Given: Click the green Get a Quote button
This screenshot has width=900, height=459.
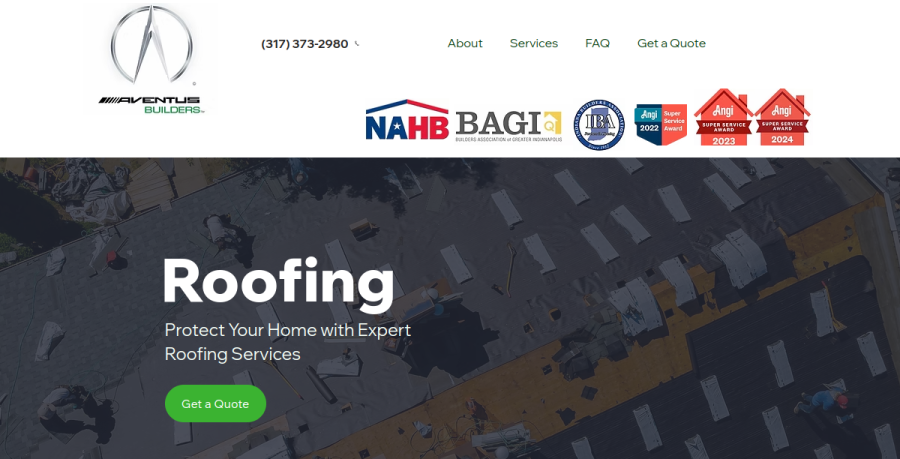Looking at the screenshot, I should pyautogui.click(x=215, y=403).
